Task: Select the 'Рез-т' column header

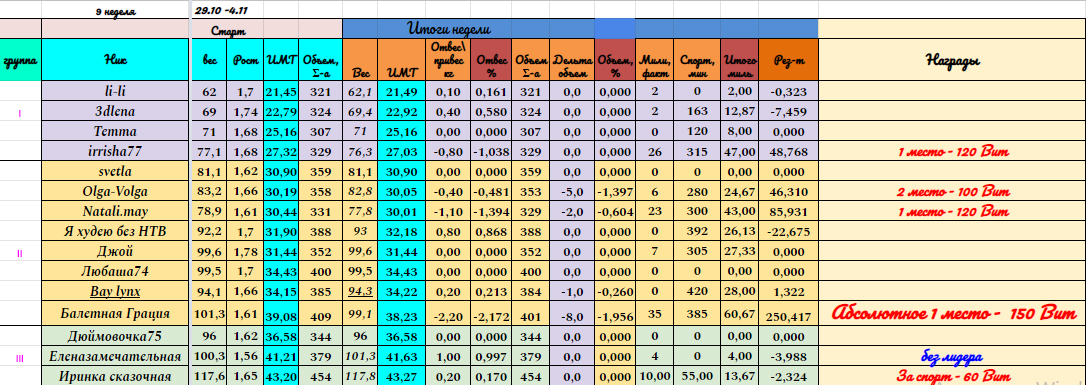Action: pos(788,60)
